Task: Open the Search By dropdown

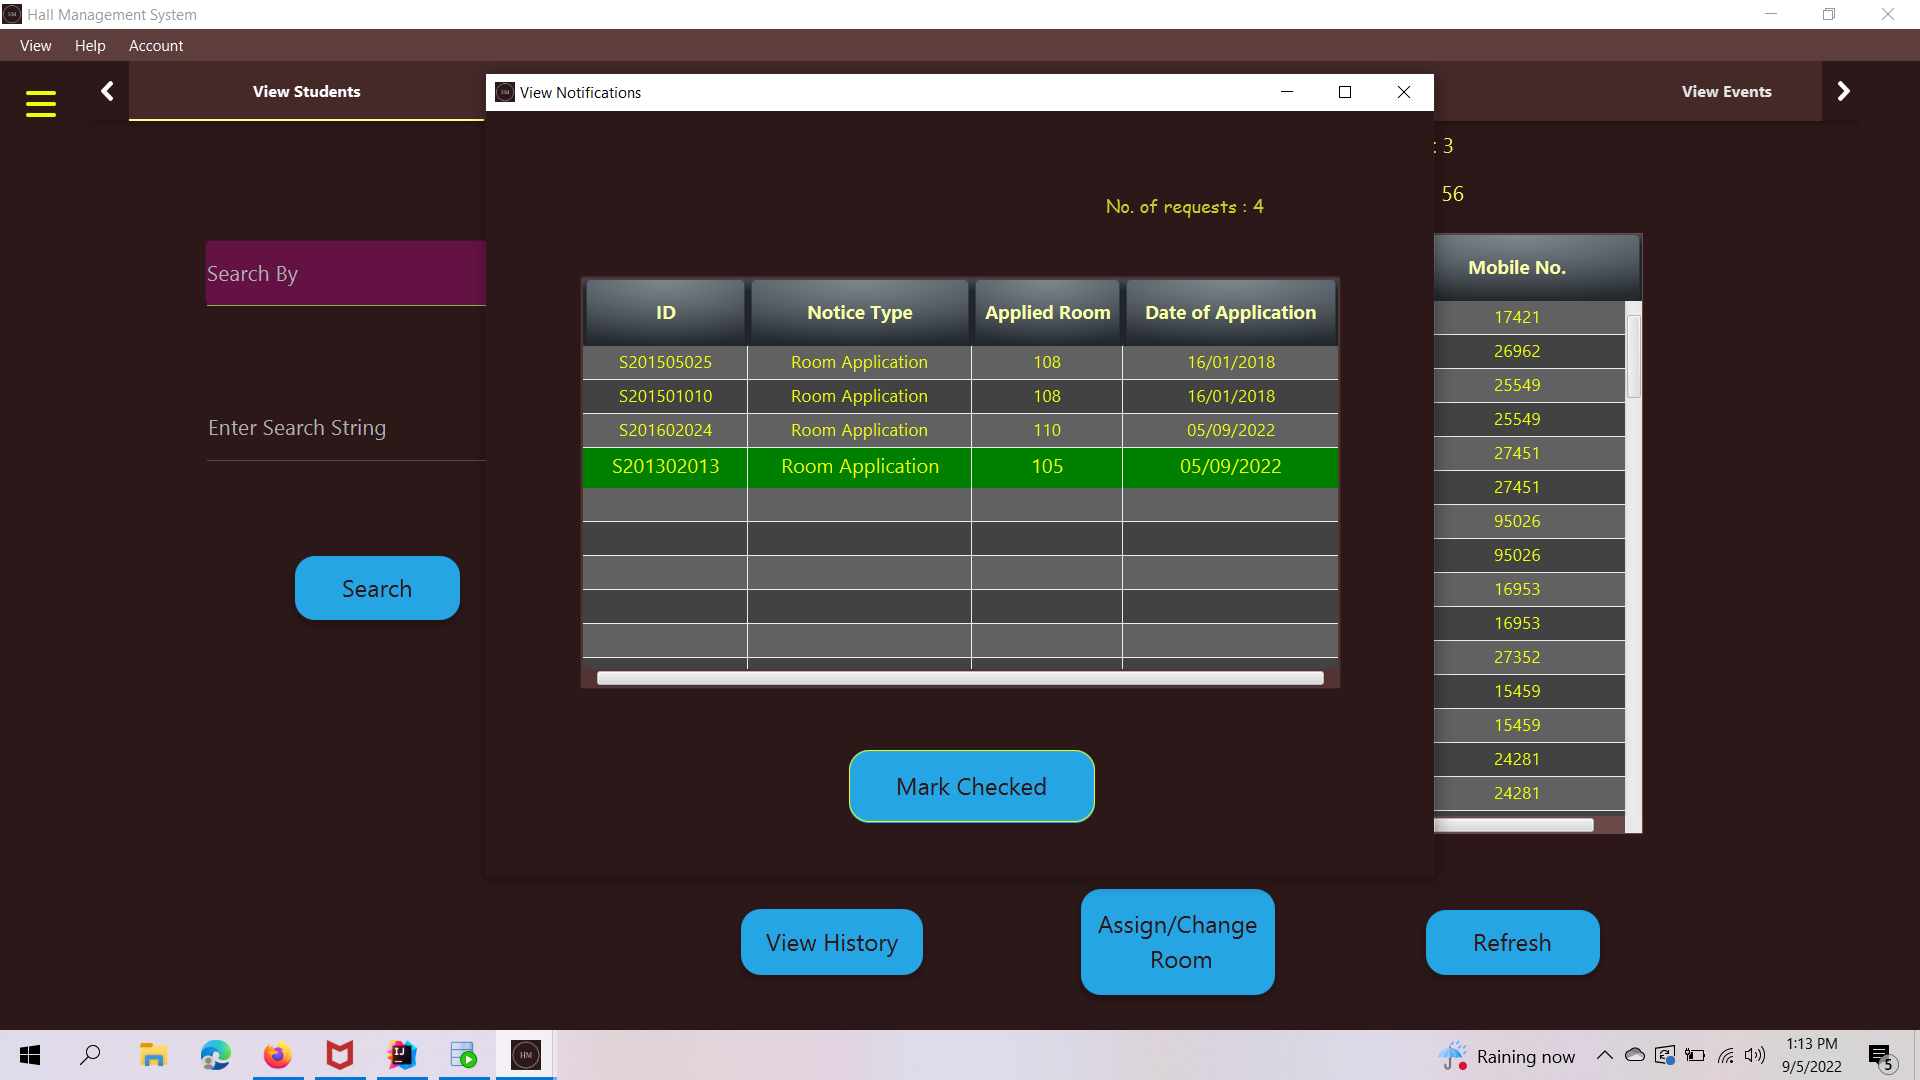Action: pyautogui.click(x=346, y=273)
